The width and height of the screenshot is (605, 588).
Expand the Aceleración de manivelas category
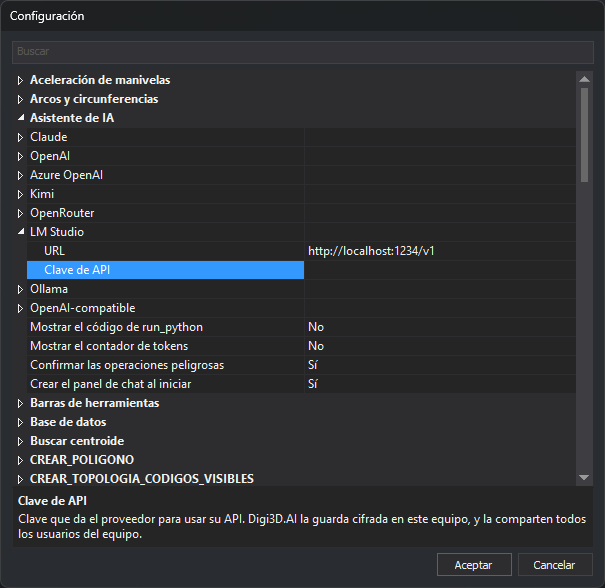(20, 80)
